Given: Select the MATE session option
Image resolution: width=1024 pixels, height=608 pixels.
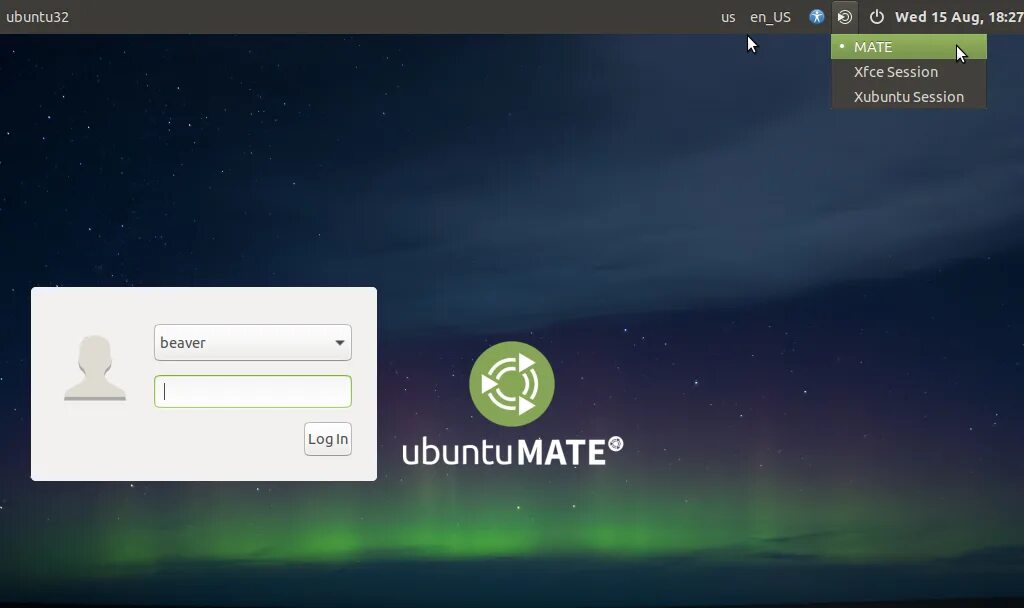Looking at the screenshot, I should [x=908, y=47].
